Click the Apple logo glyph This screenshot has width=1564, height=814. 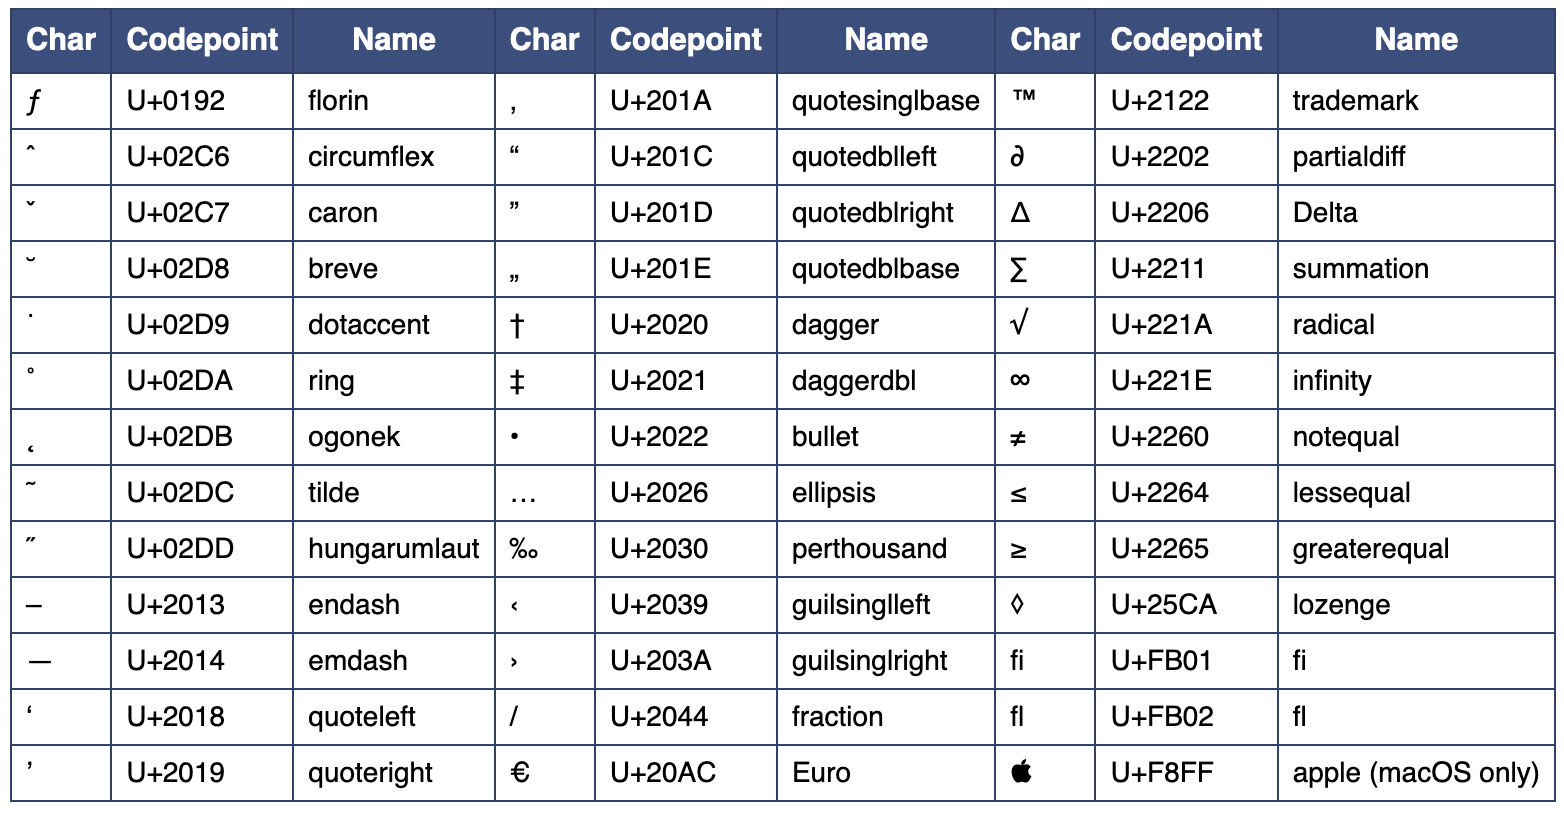click(x=1021, y=771)
